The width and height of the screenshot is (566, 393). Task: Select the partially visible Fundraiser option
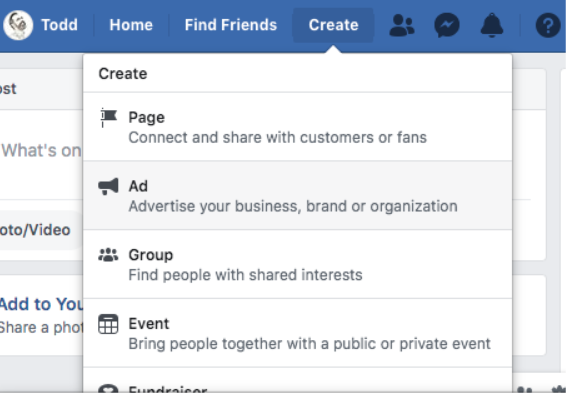297,381
